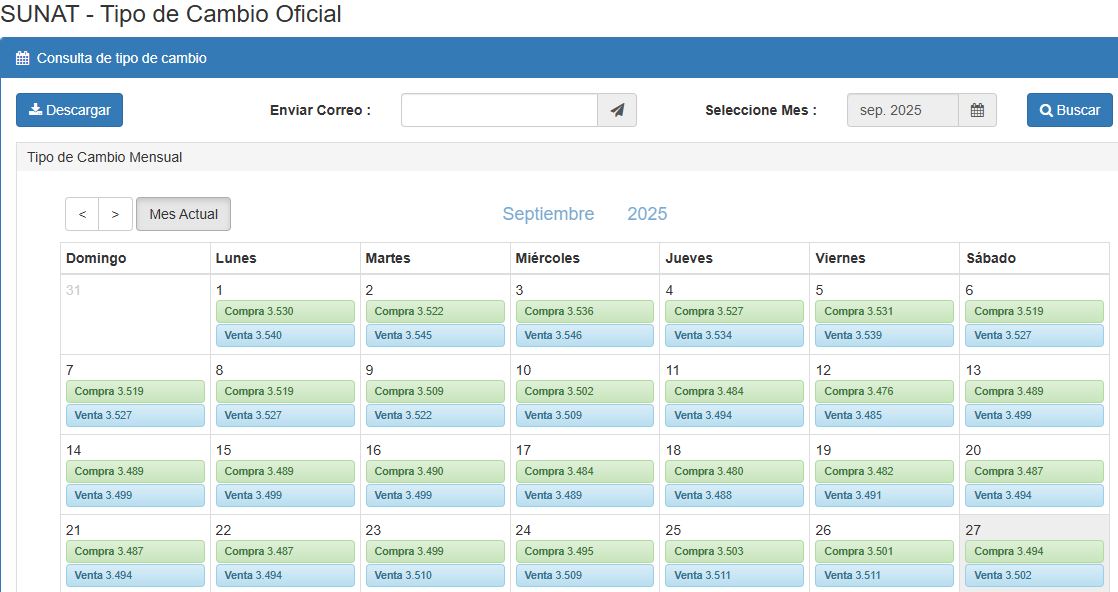The image size is (1118, 592).
Task: Select Venta 3.488 on day 18
Action: pyautogui.click(x=734, y=495)
